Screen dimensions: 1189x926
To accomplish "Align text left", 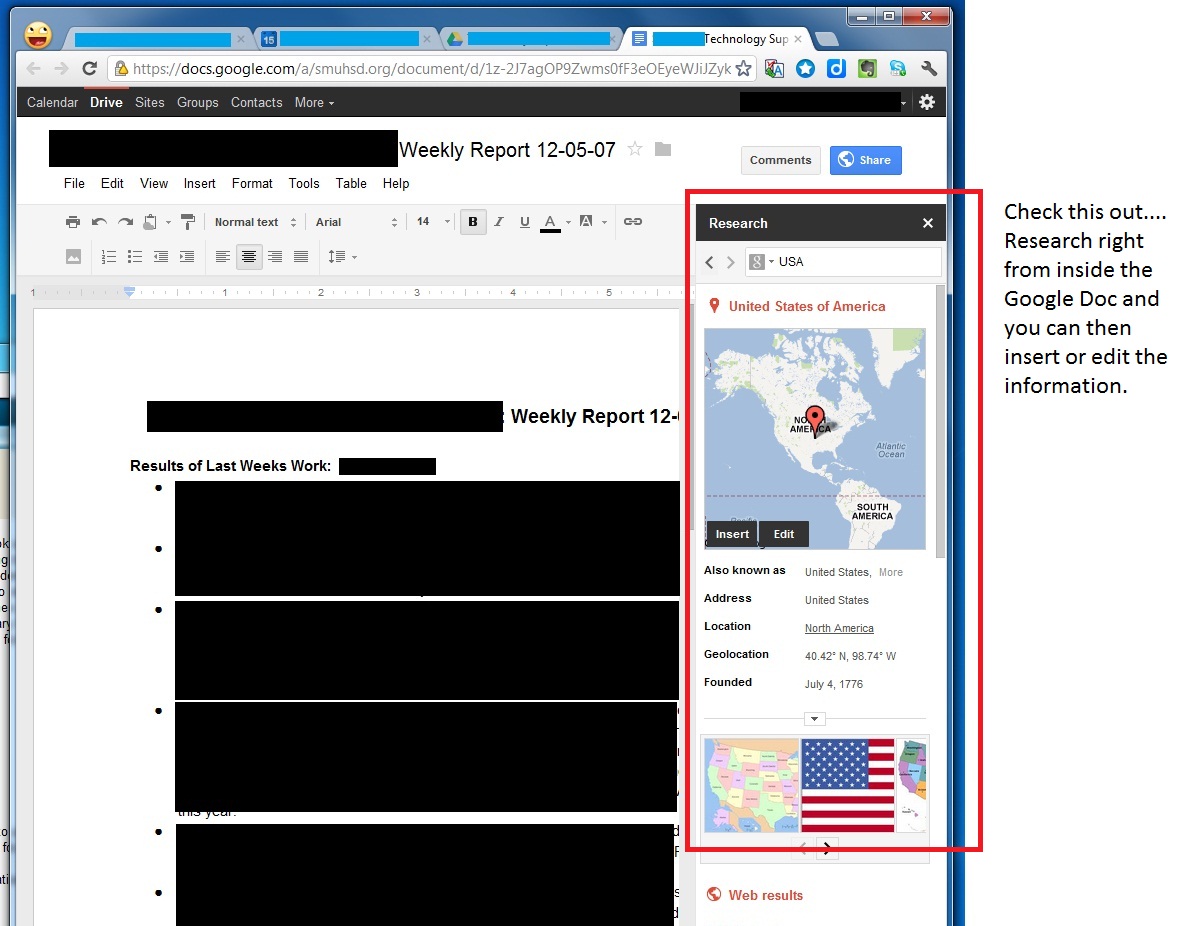I will (x=222, y=257).
